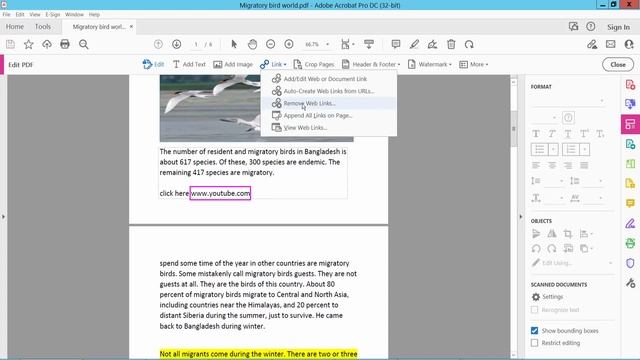Close the Migratory bird world document tab
The image size is (640, 360).
(131, 27)
